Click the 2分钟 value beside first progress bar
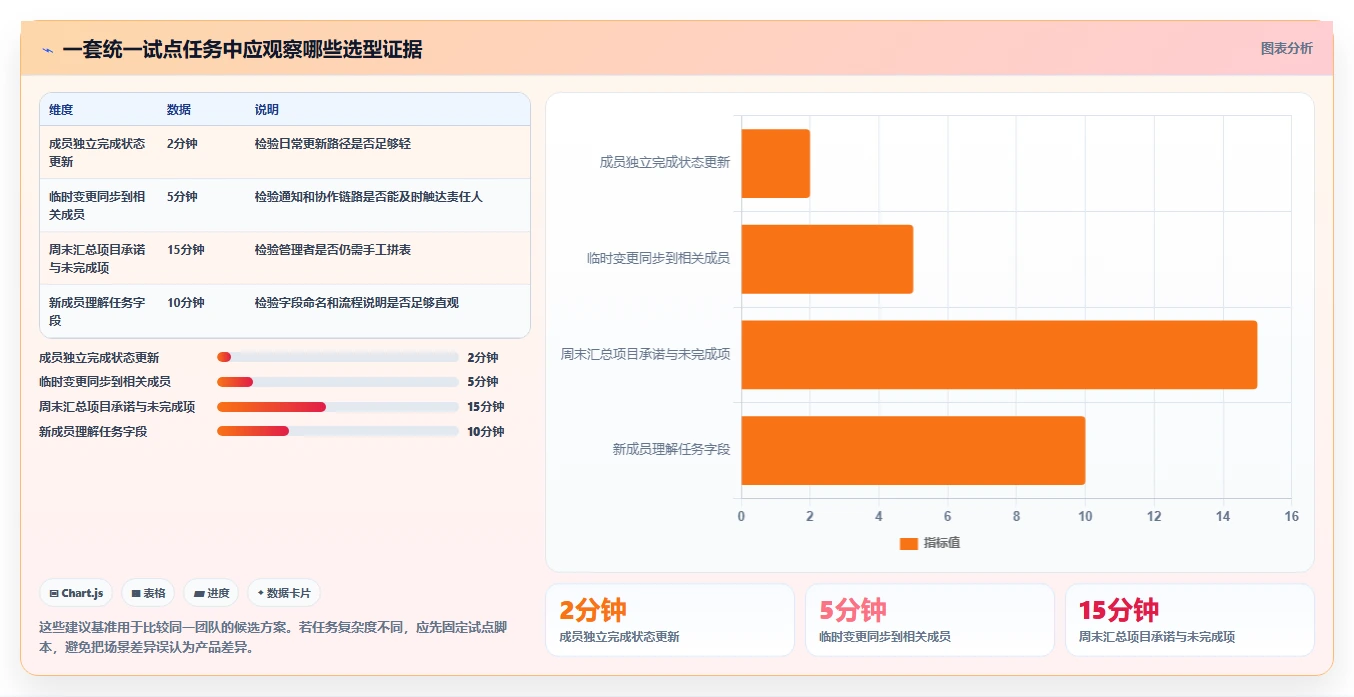1354x697 pixels. coord(482,357)
